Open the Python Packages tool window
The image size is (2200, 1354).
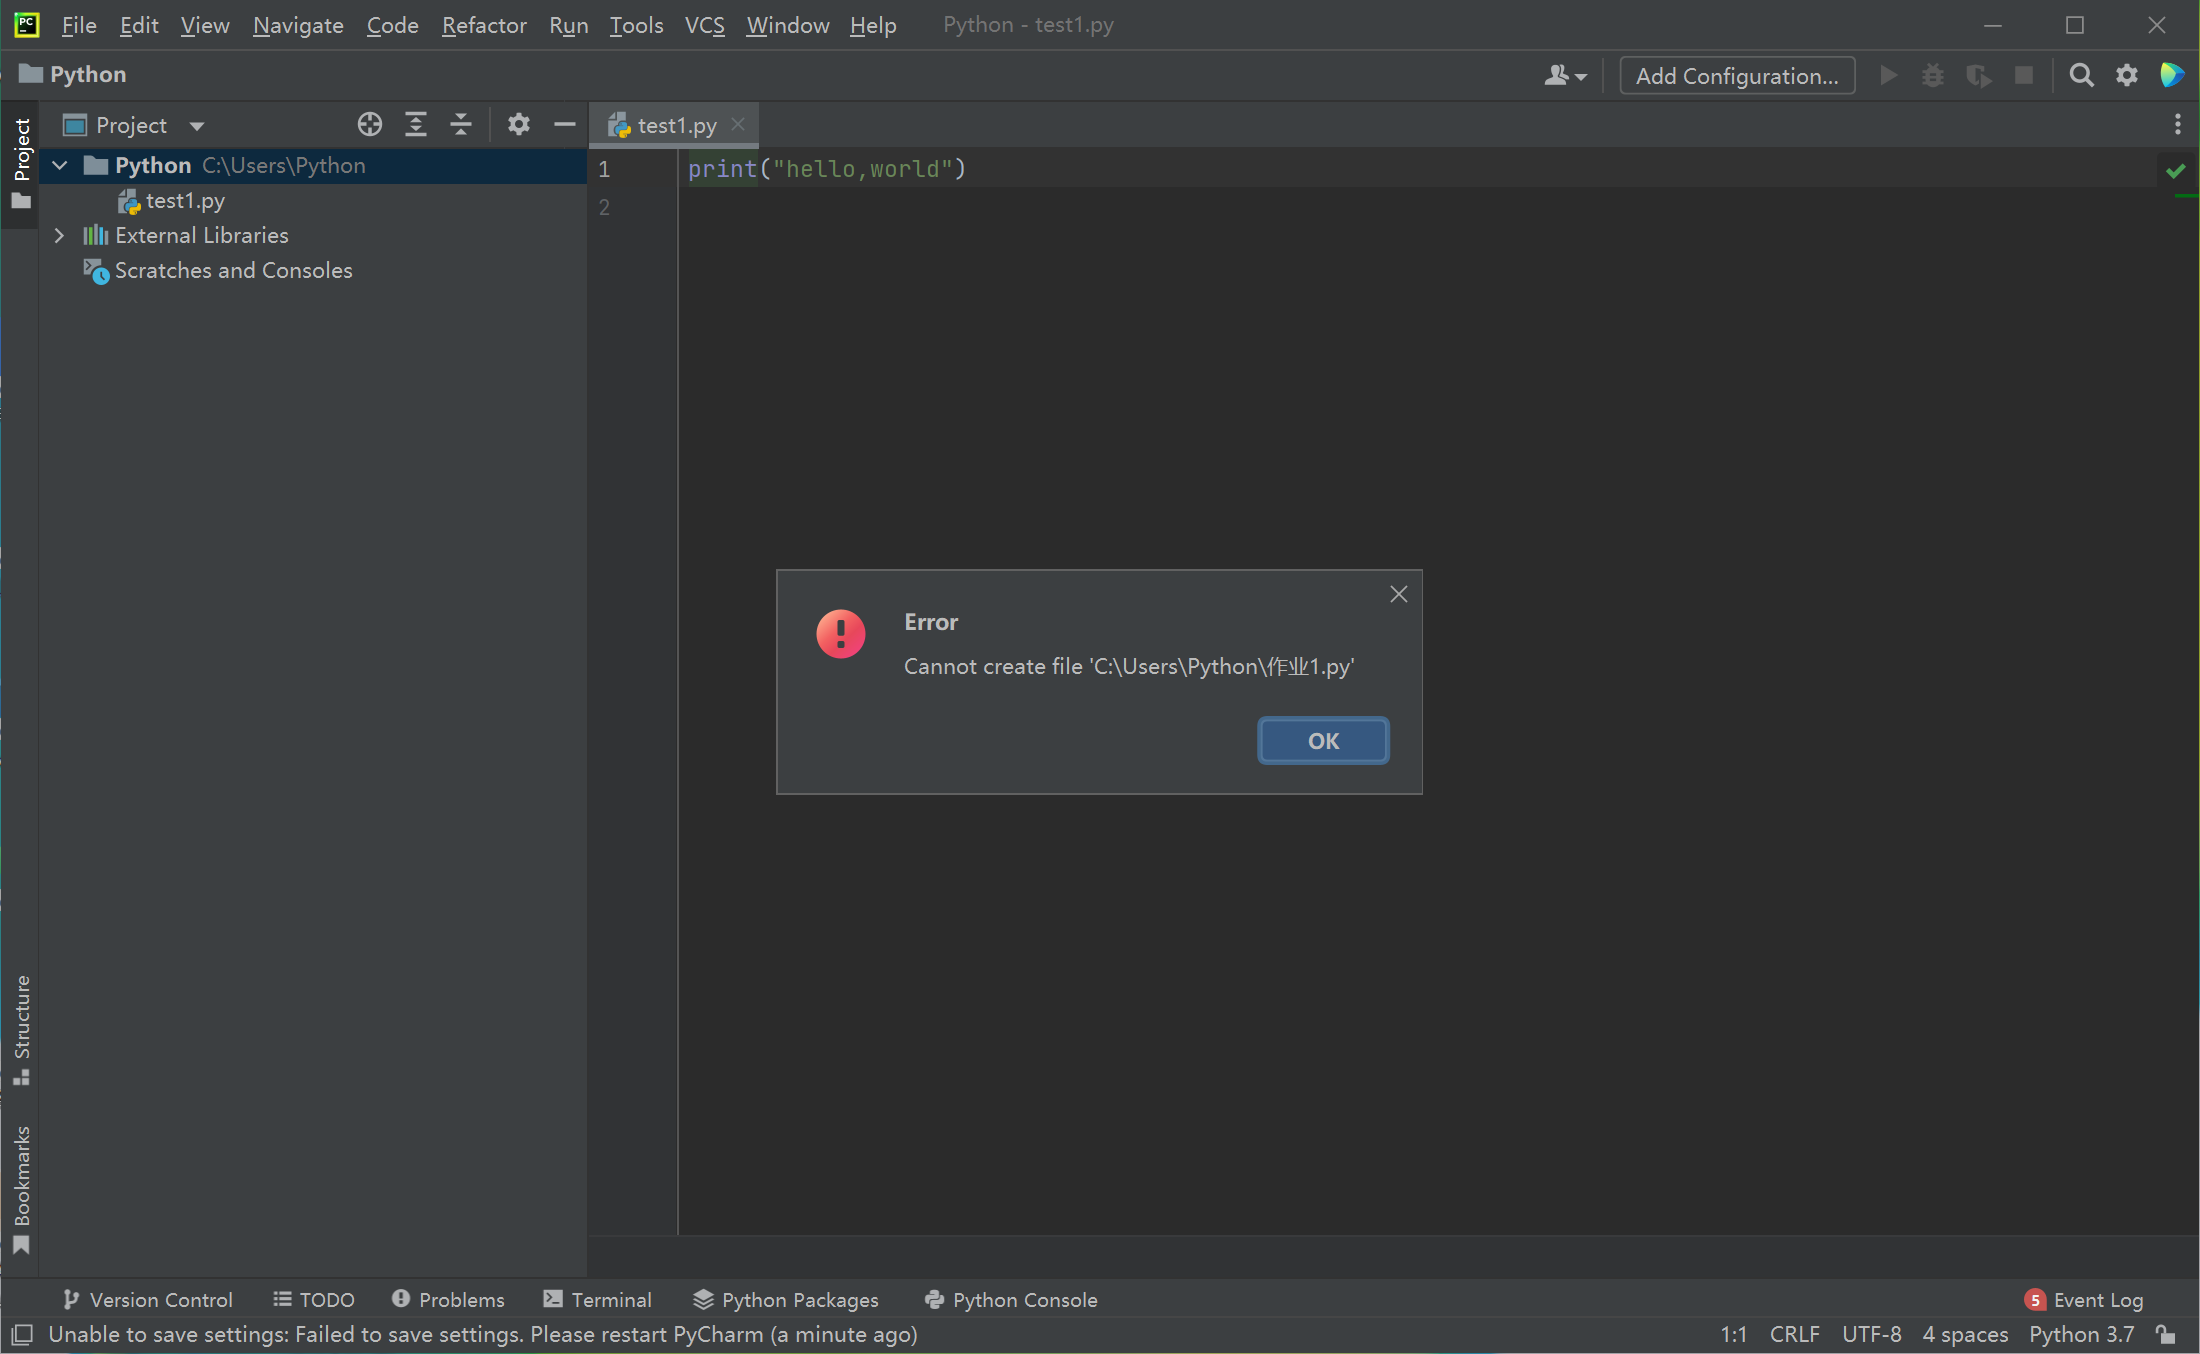(785, 1299)
